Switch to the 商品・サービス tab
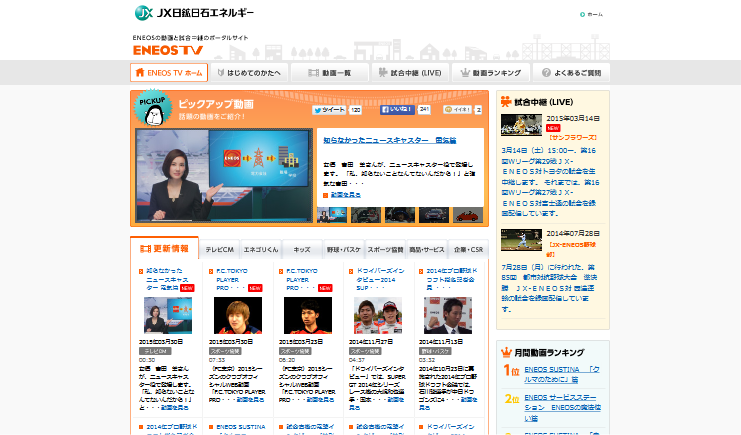 pyautogui.click(x=427, y=250)
